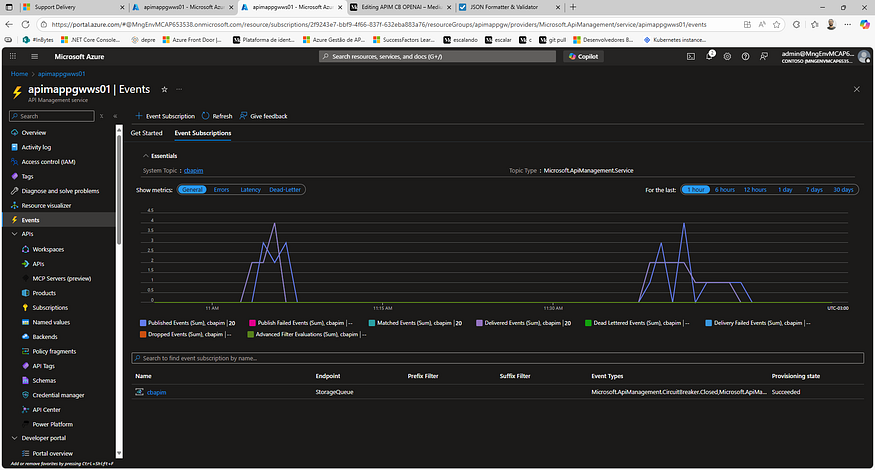Go to Home breadcrumb

tap(19, 74)
